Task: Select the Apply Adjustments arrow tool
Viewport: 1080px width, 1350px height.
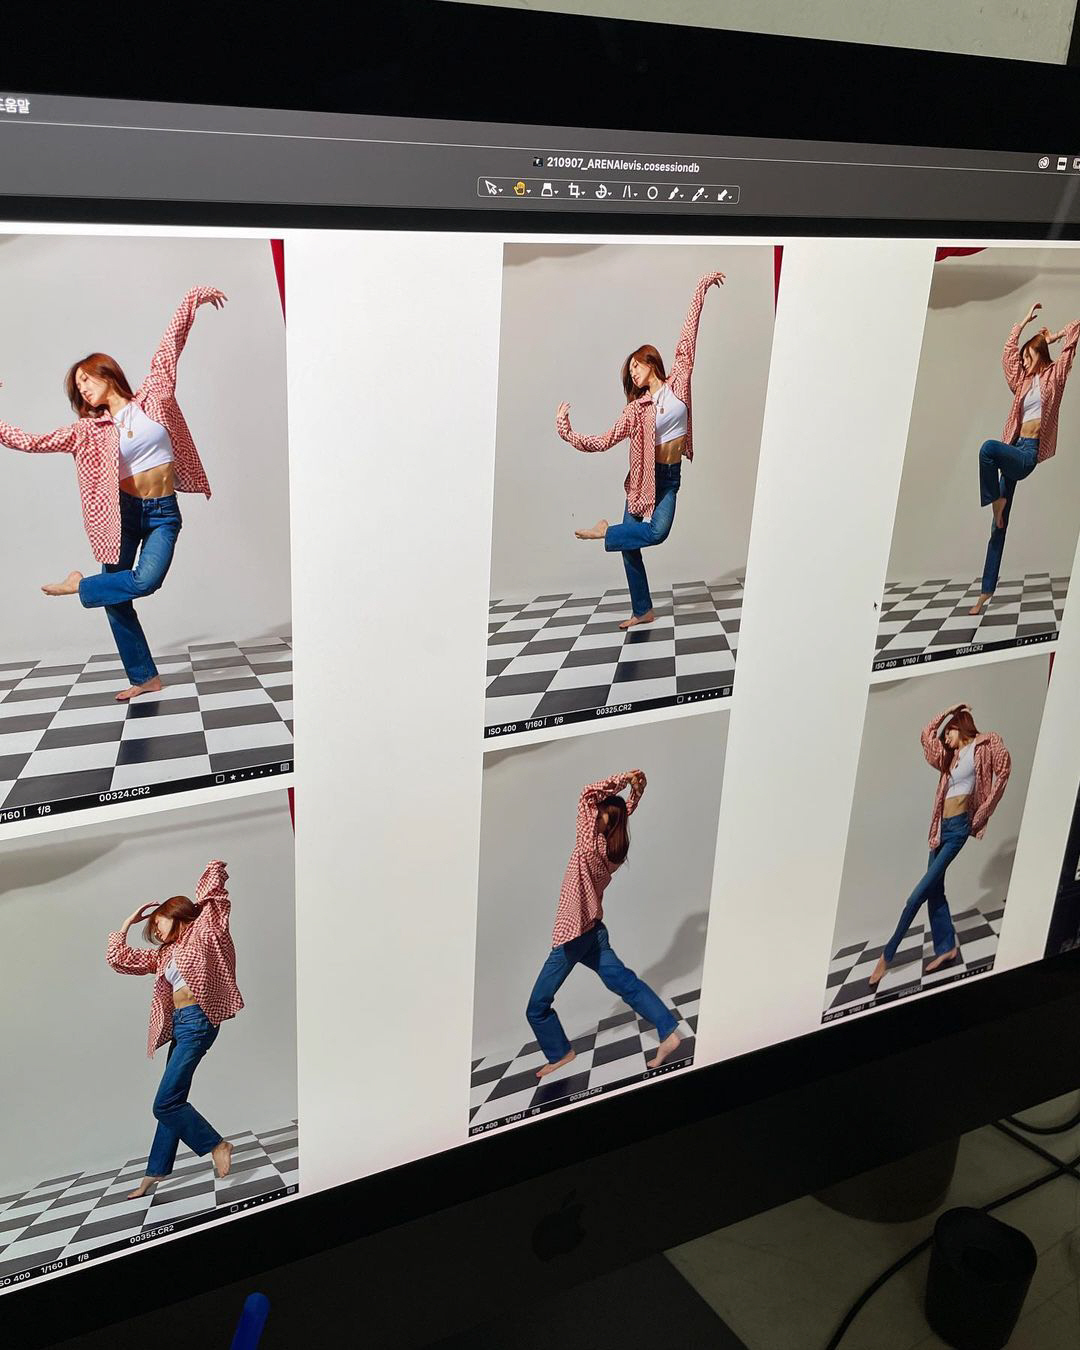Action: tap(721, 195)
